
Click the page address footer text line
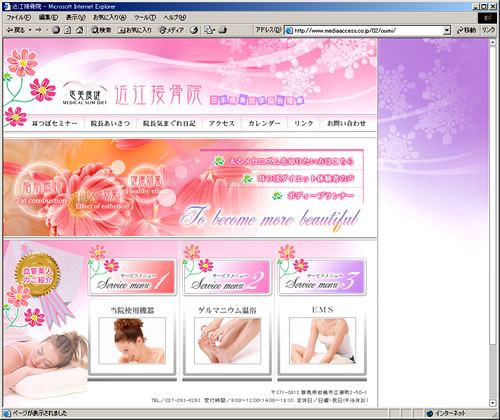[x=319, y=392]
